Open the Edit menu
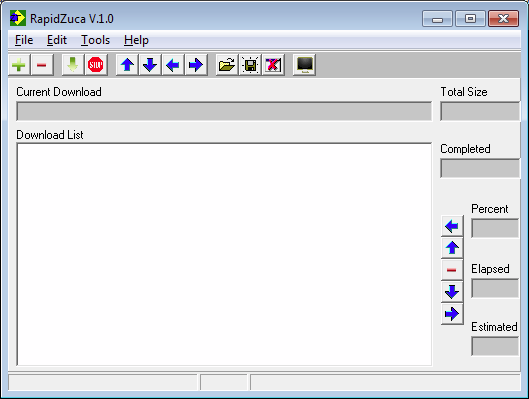This screenshot has height=399, width=529. (57, 40)
